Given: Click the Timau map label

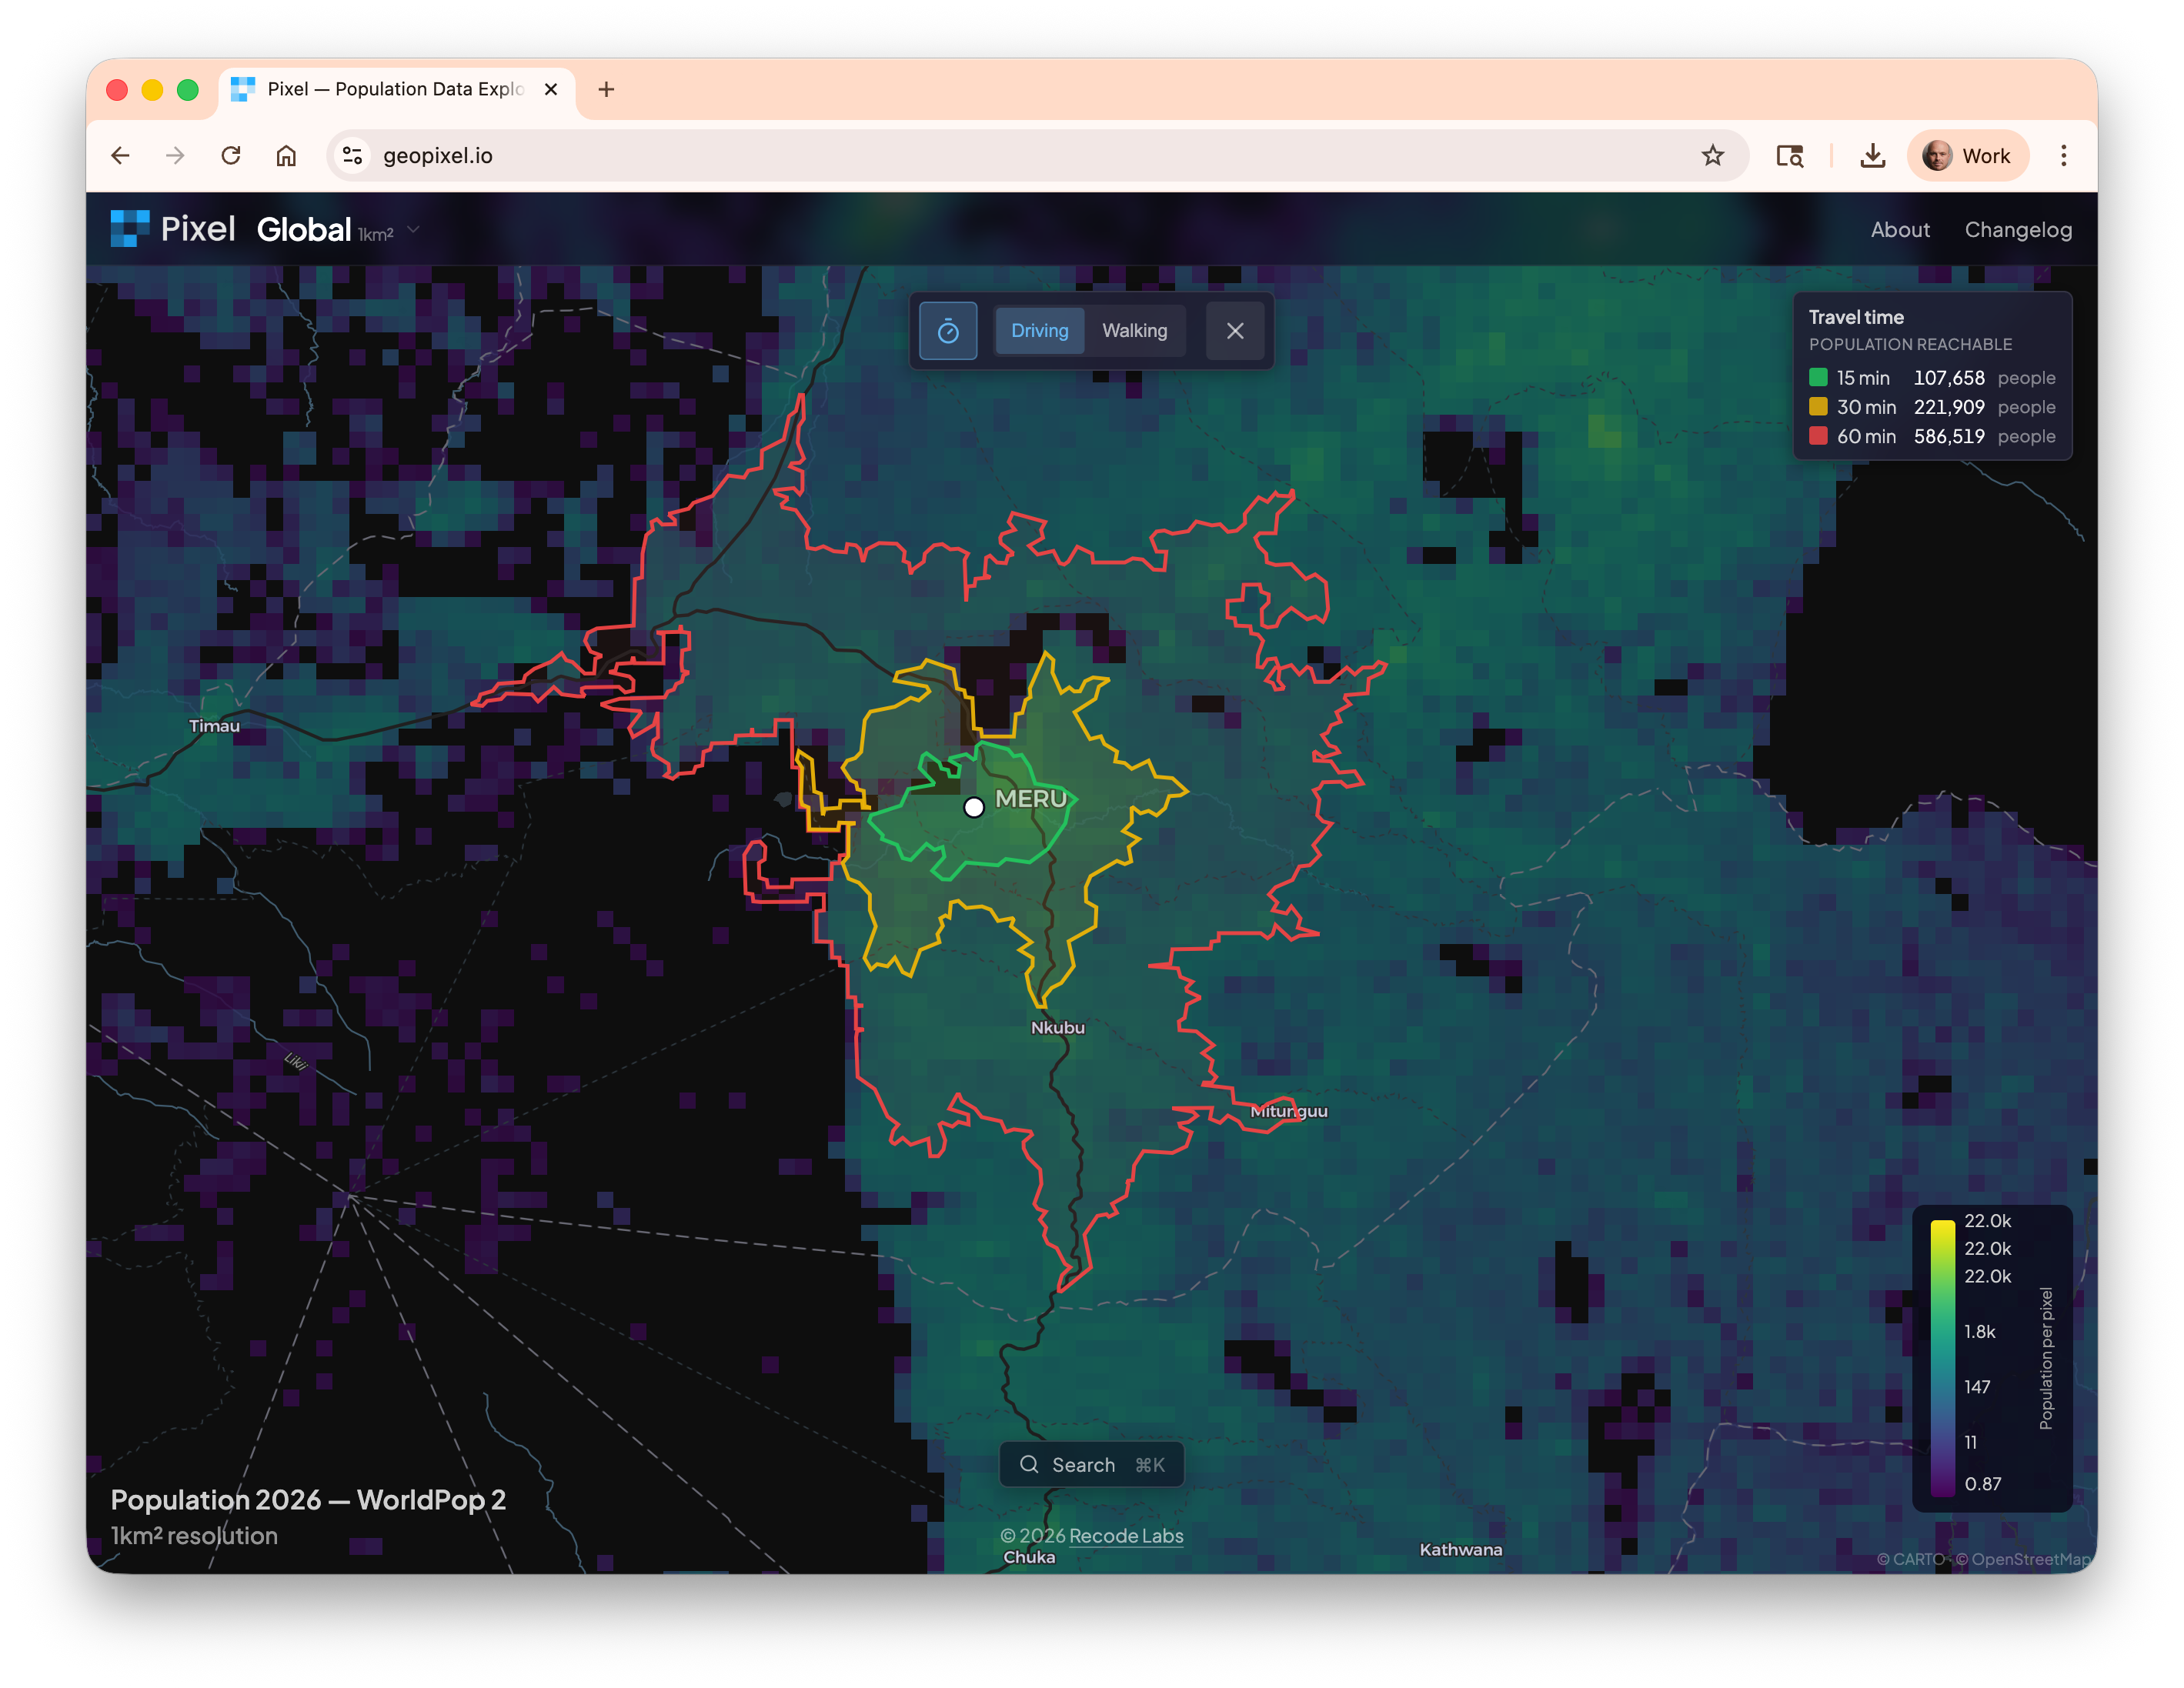Looking at the screenshot, I should point(214,726).
